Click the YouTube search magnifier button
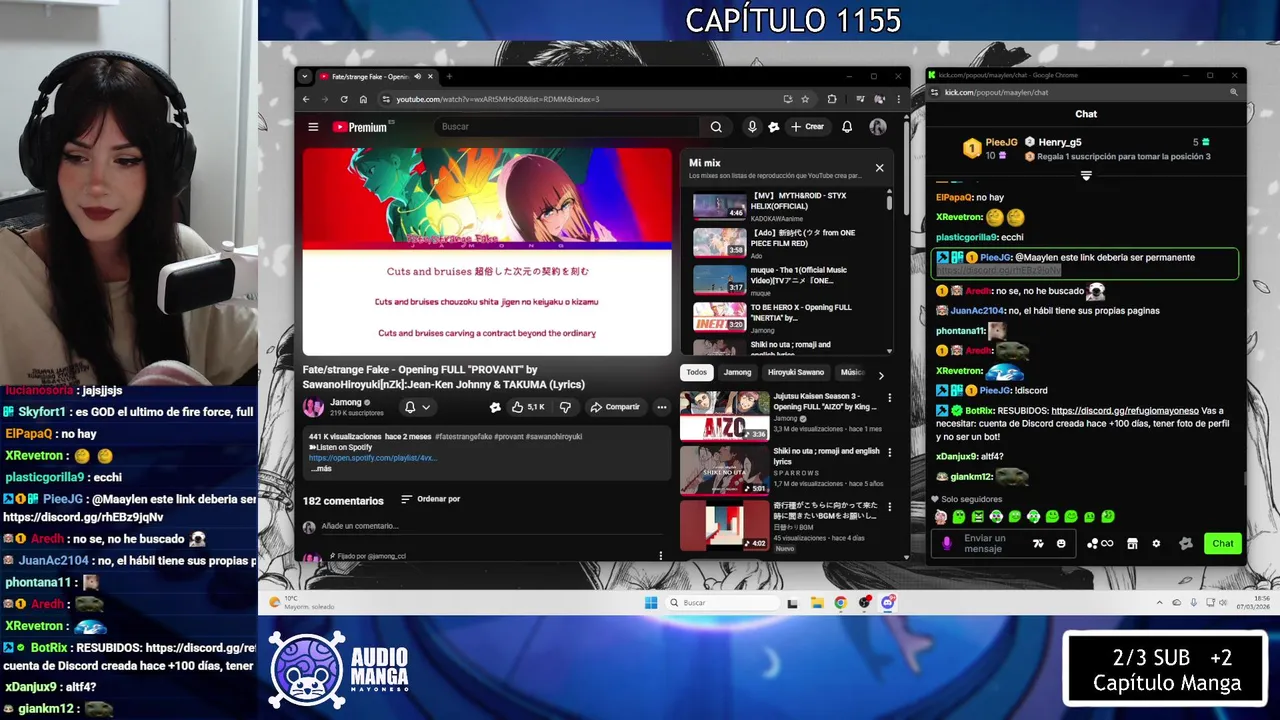Image resolution: width=1280 pixels, height=720 pixels. pos(716,127)
